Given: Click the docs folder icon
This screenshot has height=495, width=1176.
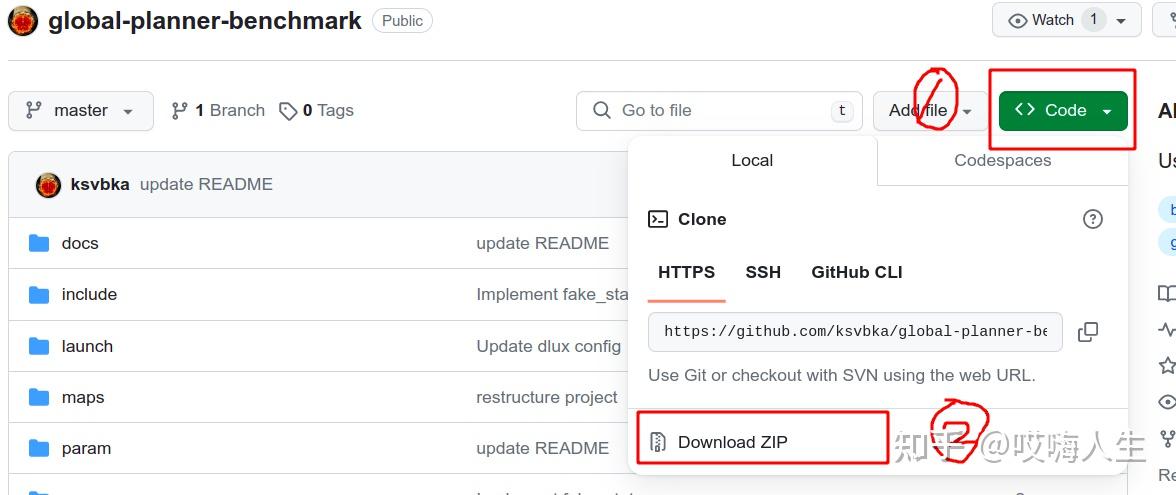Looking at the screenshot, I should 39,243.
